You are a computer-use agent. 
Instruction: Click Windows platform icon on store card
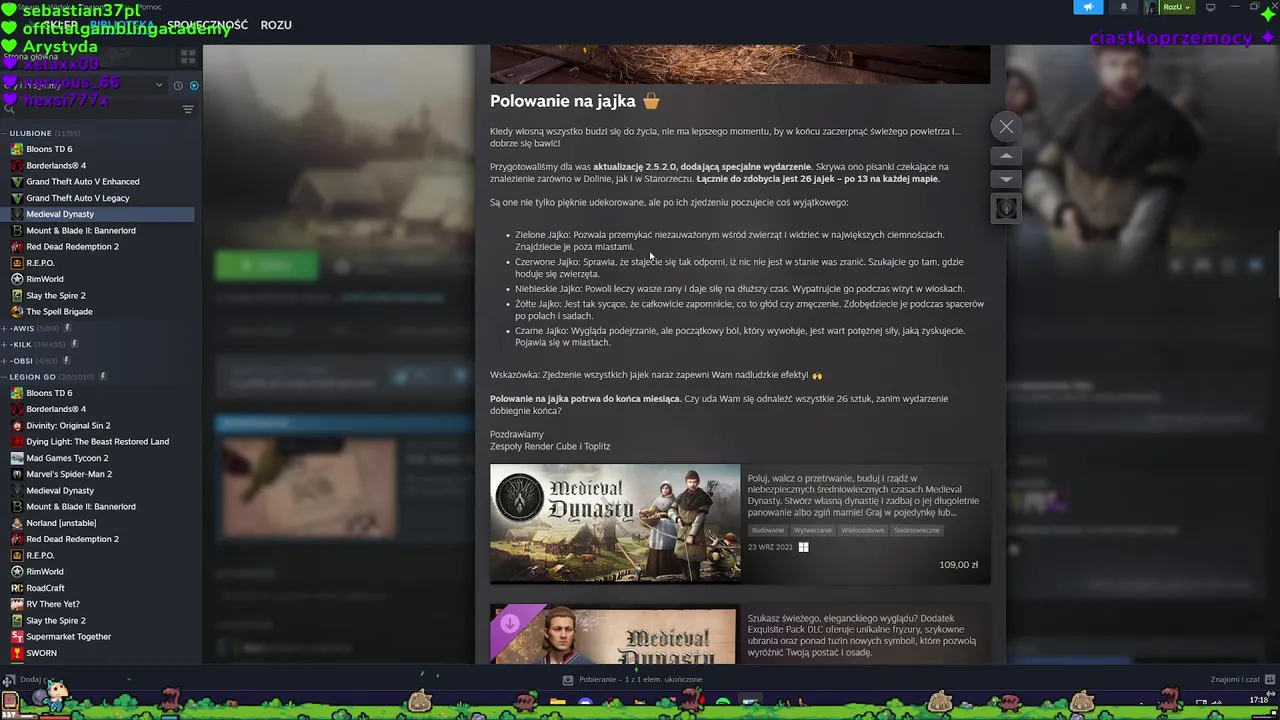point(803,547)
